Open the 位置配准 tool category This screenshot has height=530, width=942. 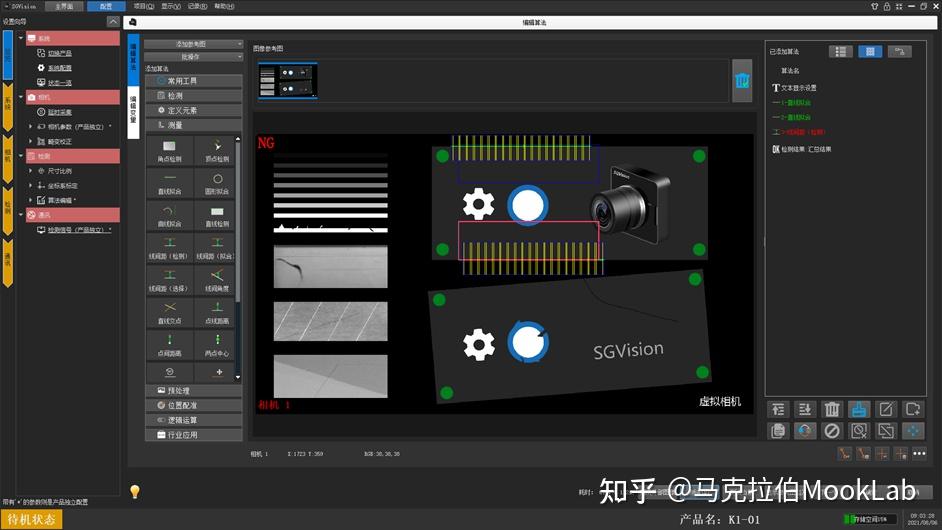(193, 406)
